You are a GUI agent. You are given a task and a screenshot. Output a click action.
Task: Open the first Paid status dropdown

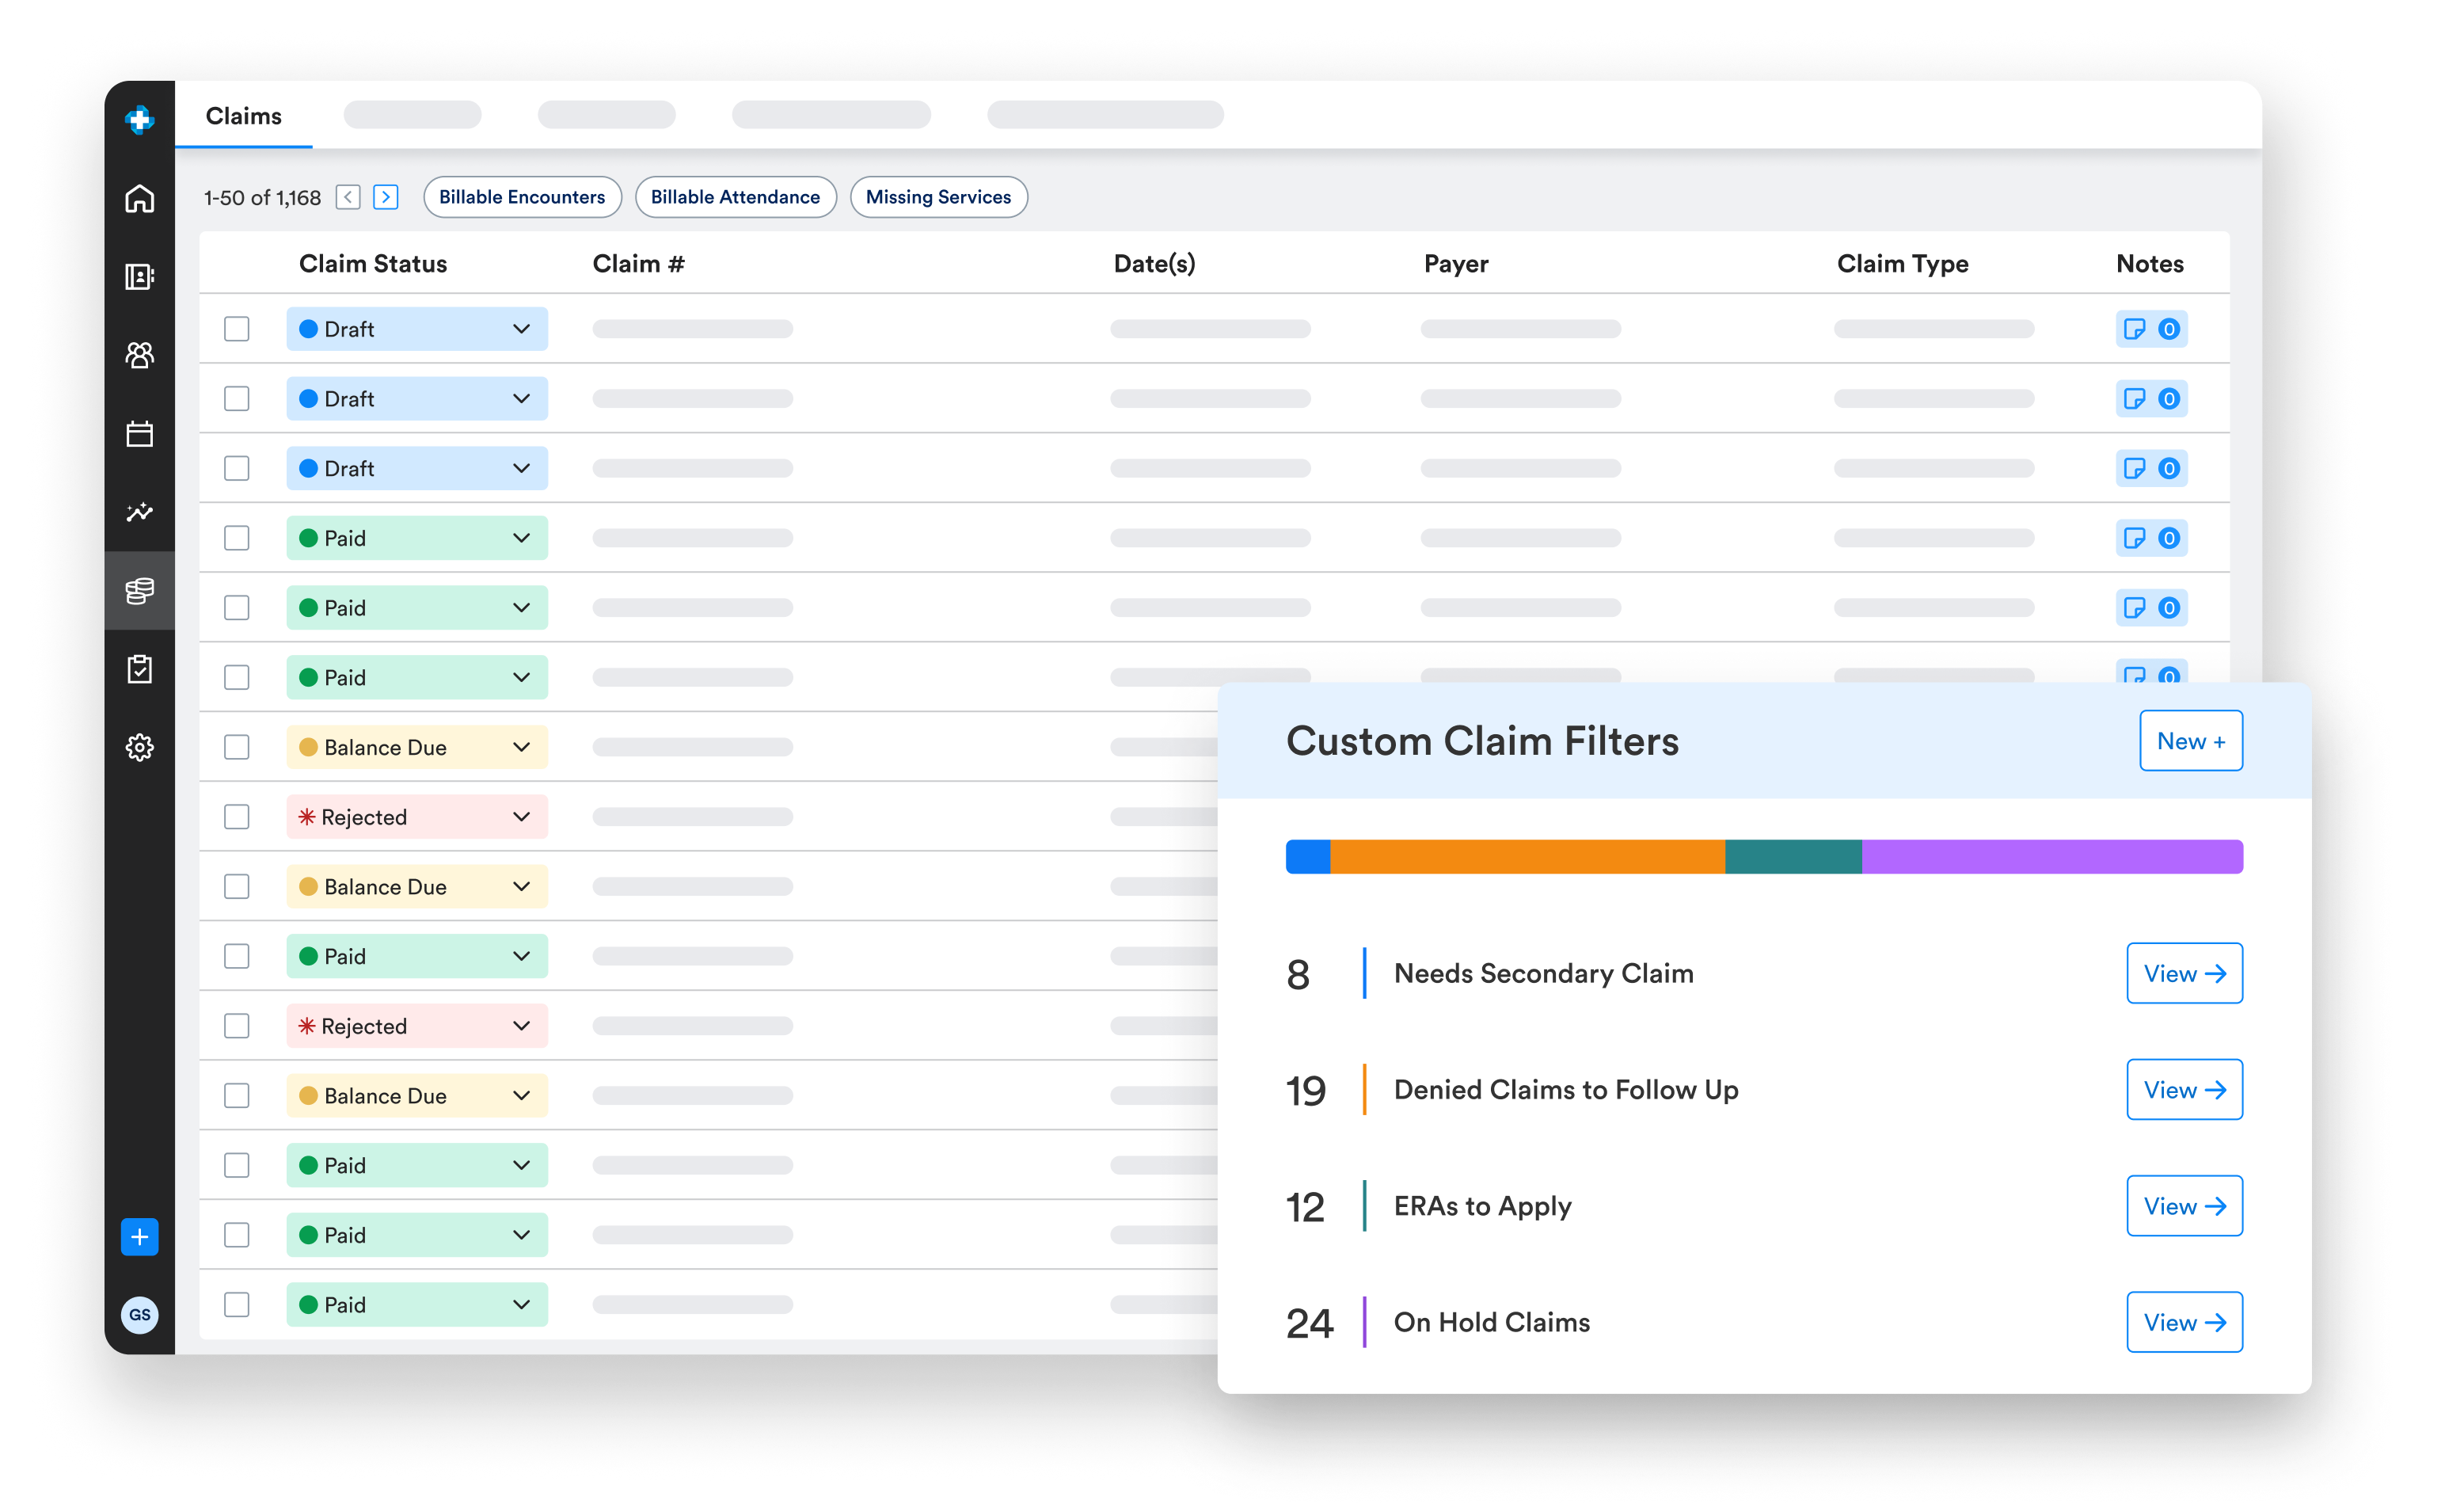pos(521,538)
